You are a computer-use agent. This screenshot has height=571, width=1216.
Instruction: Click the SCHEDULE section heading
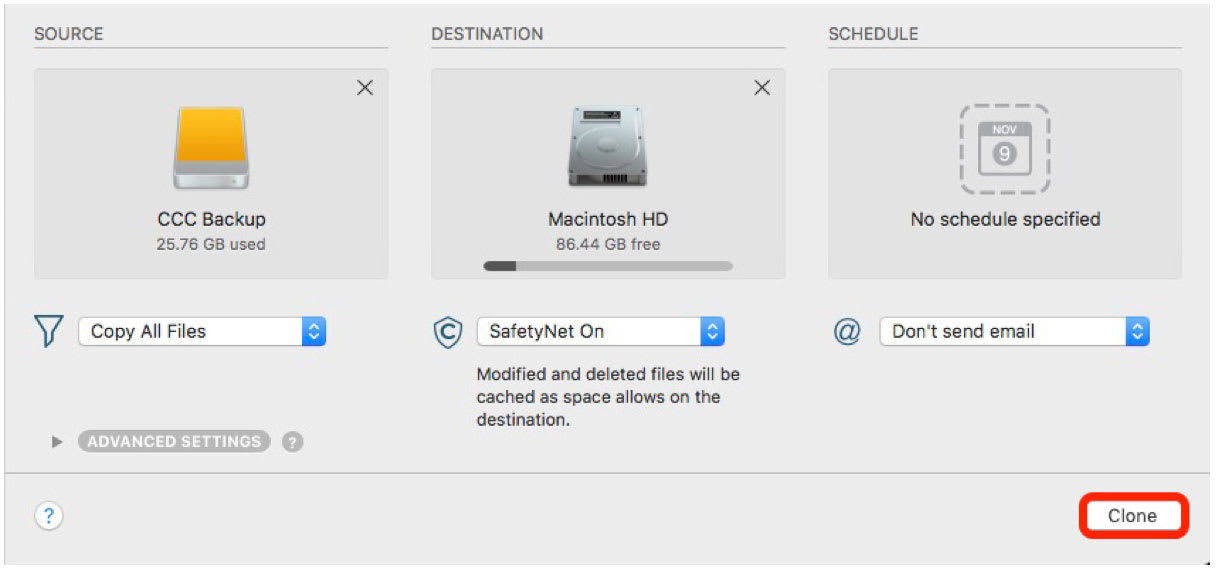(873, 34)
